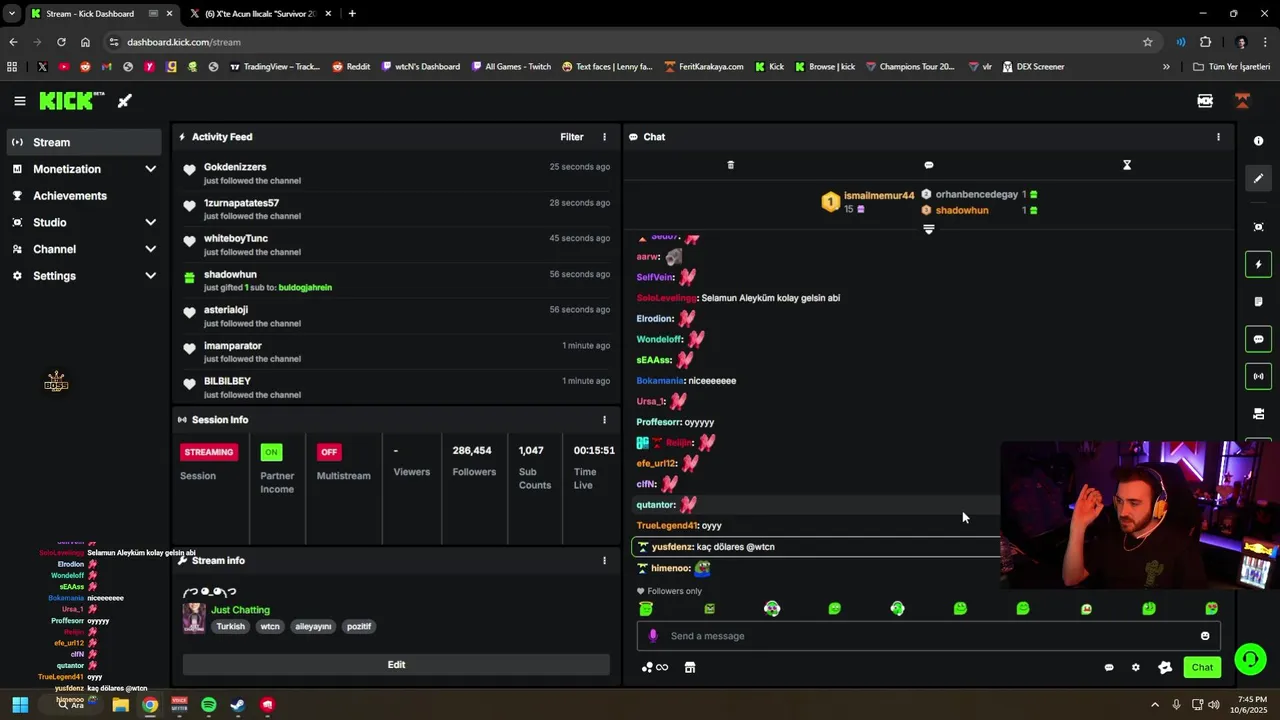The width and height of the screenshot is (1280, 720).
Task: Click the rocket icon next to the Kick logo
Action: pyautogui.click(x=125, y=101)
